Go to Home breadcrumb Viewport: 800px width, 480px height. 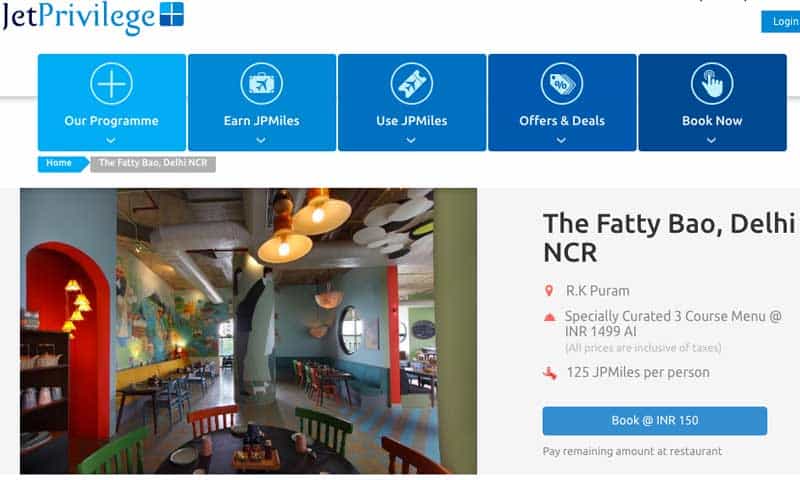tap(62, 164)
